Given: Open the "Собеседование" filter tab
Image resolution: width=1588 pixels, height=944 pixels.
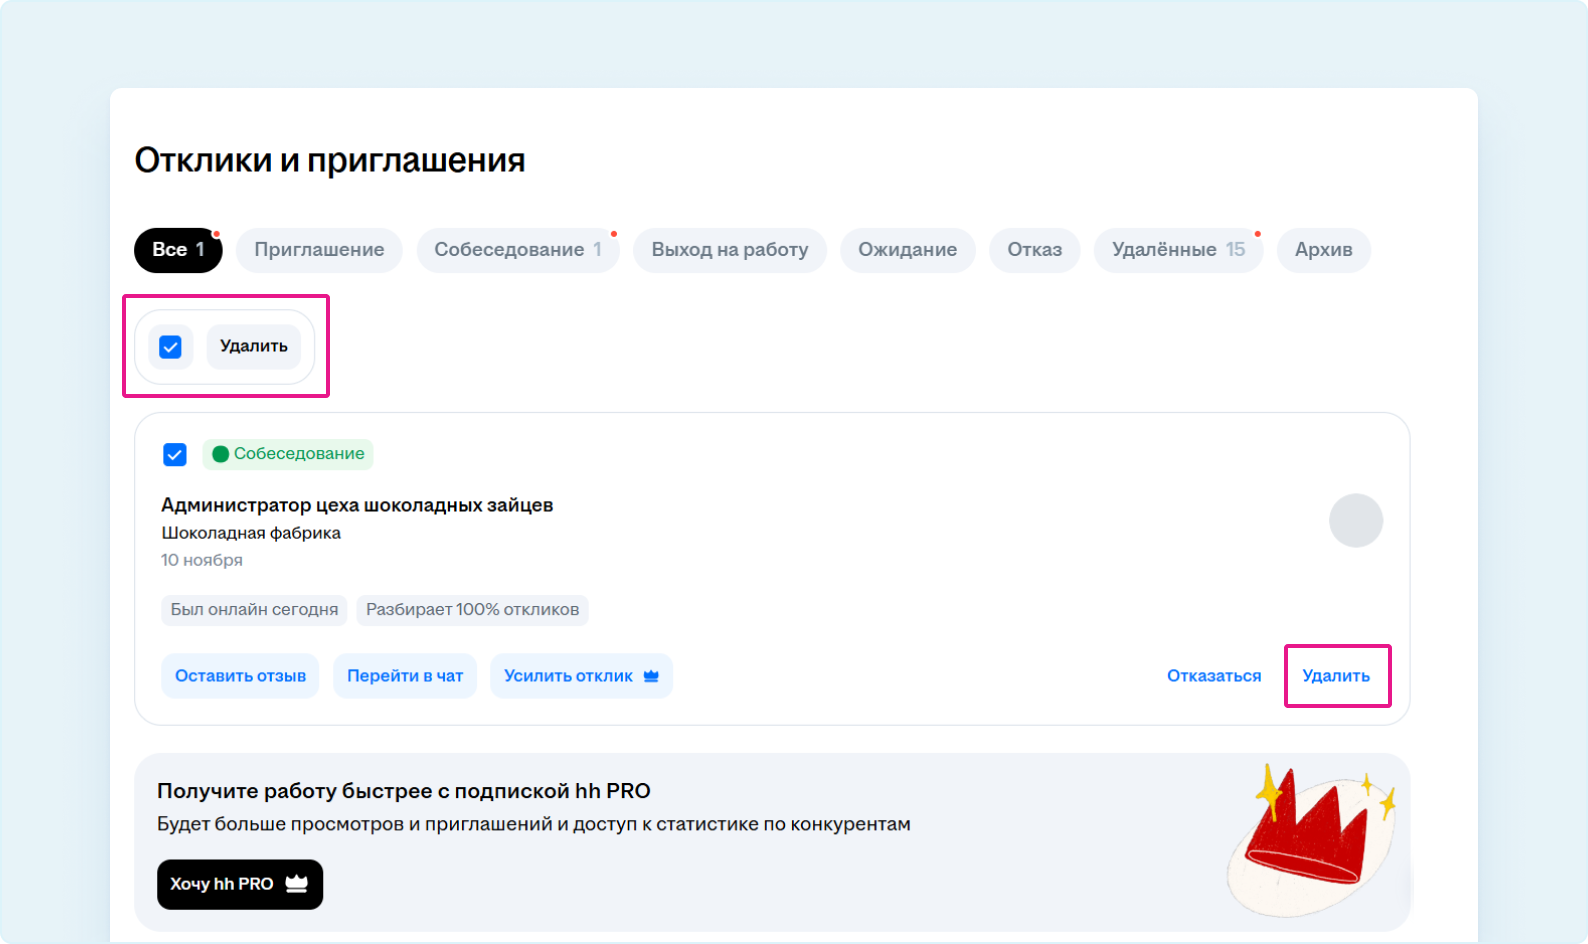Looking at the screenshot, I should coord(517,250).
